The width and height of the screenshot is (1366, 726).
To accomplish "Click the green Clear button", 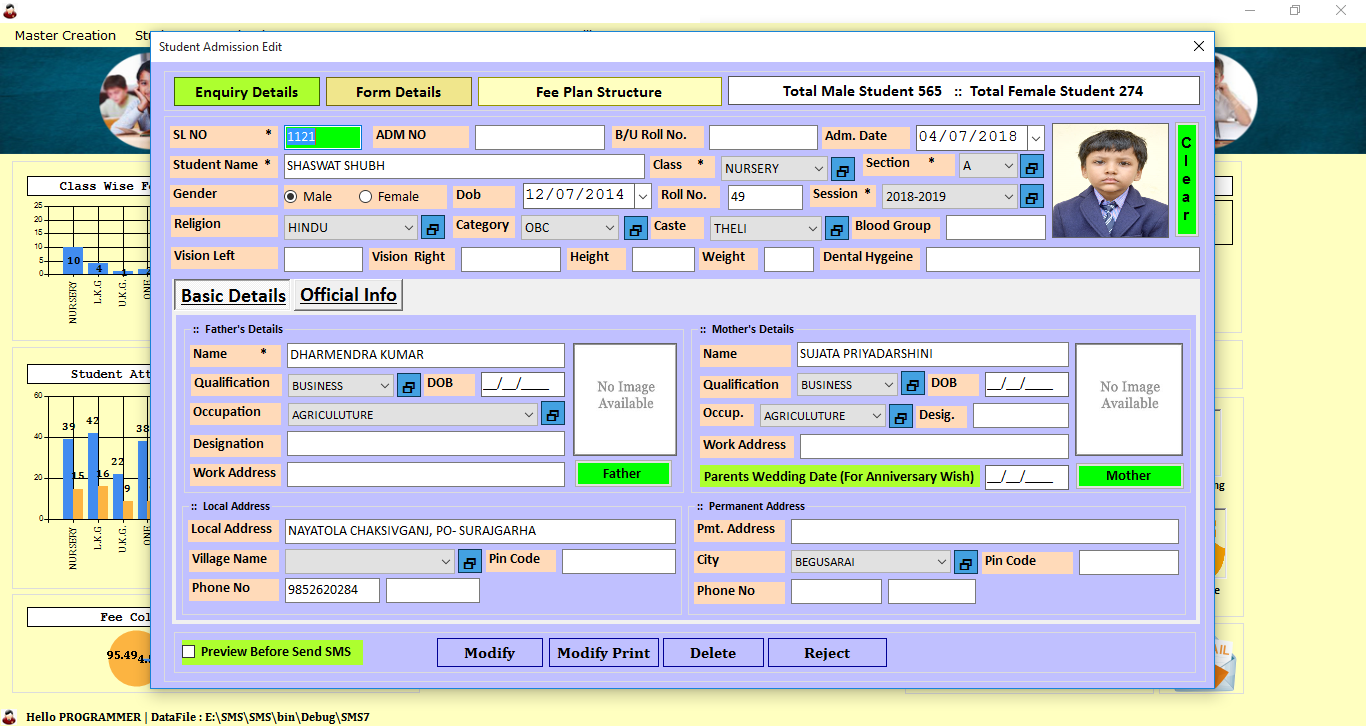I will [1186, 180].
